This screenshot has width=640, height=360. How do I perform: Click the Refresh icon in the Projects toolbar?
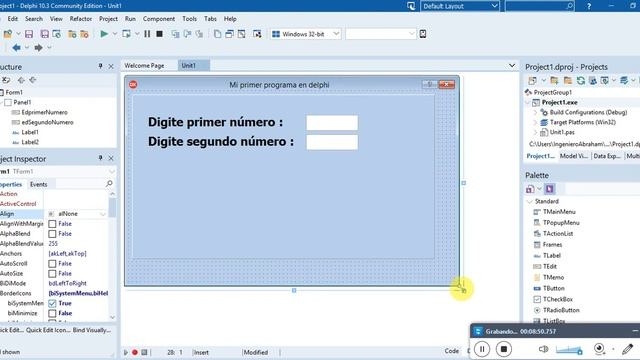coord(580,80)
